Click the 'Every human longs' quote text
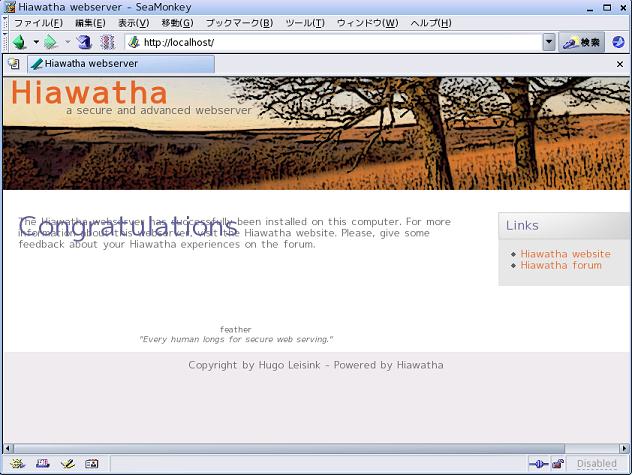Screen dimensions: 632x475 pyautogui.click(x=236, y=340)
